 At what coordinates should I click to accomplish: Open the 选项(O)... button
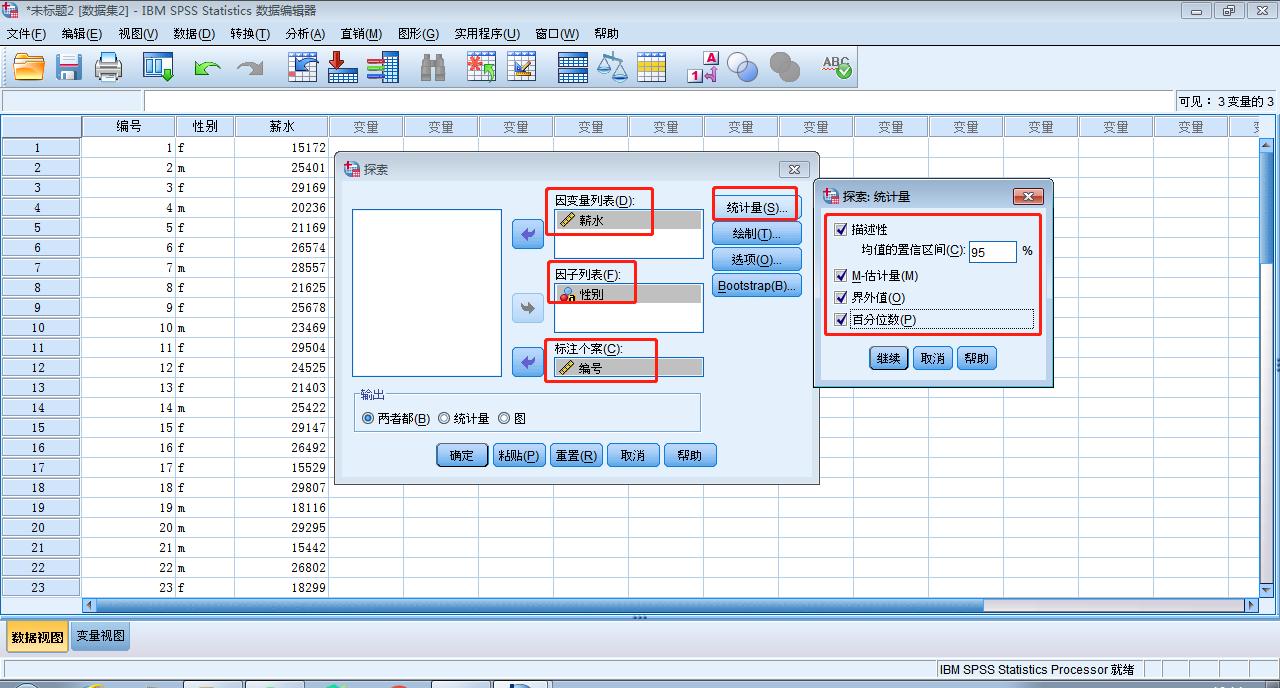click(757, 260)
